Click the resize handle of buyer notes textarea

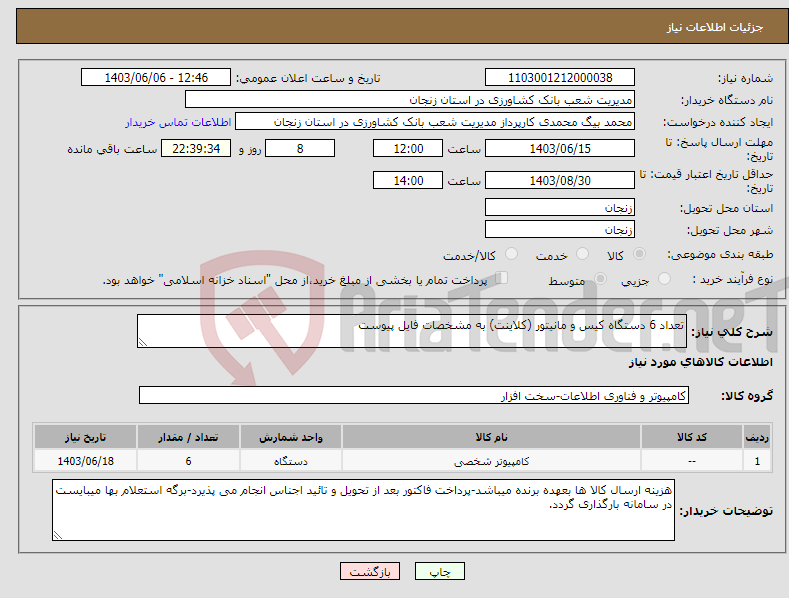(x=58, y=535)
